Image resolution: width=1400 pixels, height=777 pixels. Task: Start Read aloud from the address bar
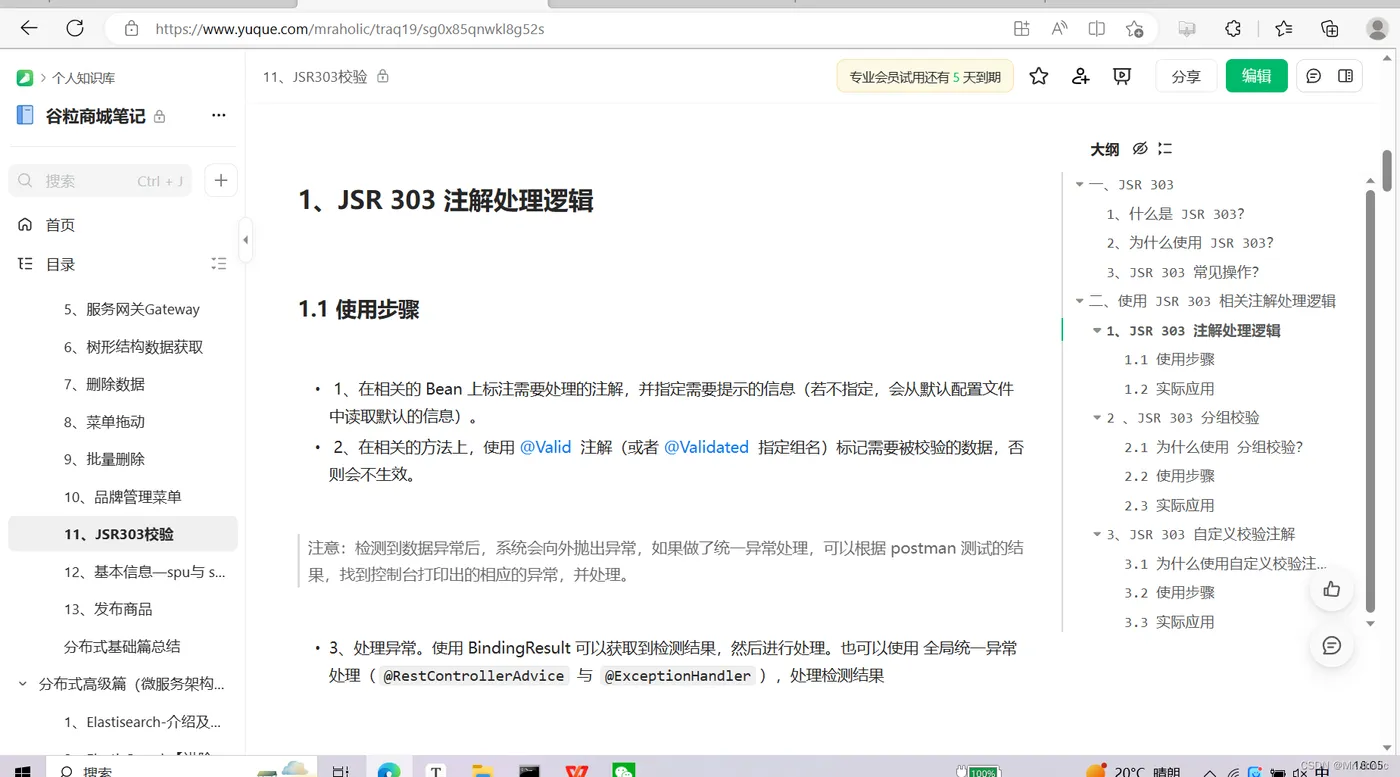coord(1059,29)
